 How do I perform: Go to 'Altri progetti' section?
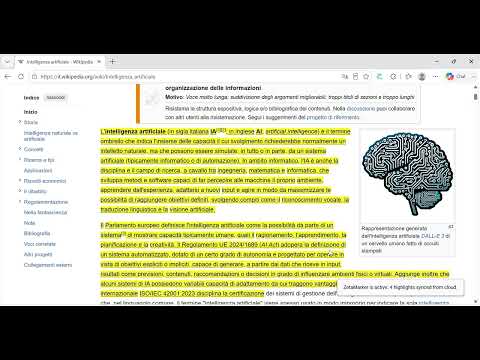(38, 254)
